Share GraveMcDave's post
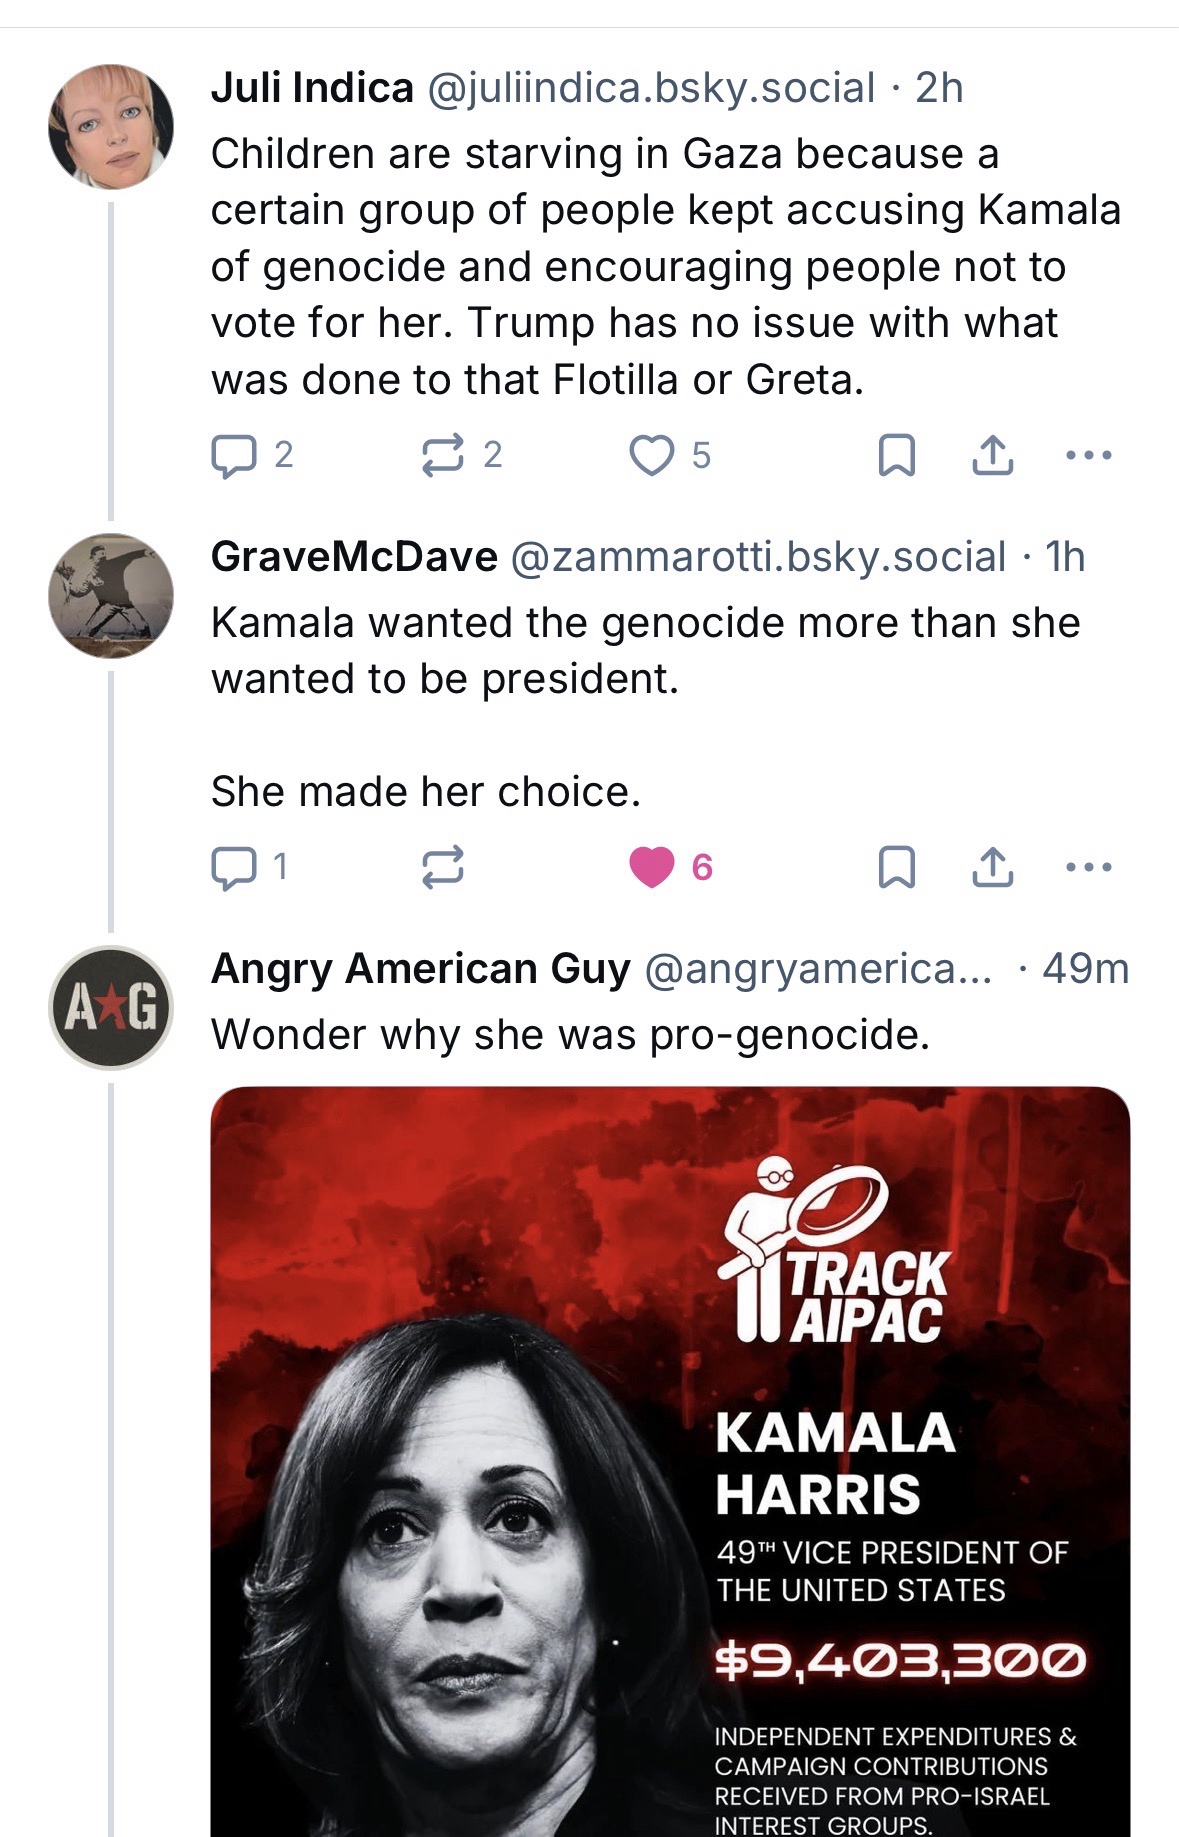The height and width of the screenshot is (1837, 1179). [992, 867]
